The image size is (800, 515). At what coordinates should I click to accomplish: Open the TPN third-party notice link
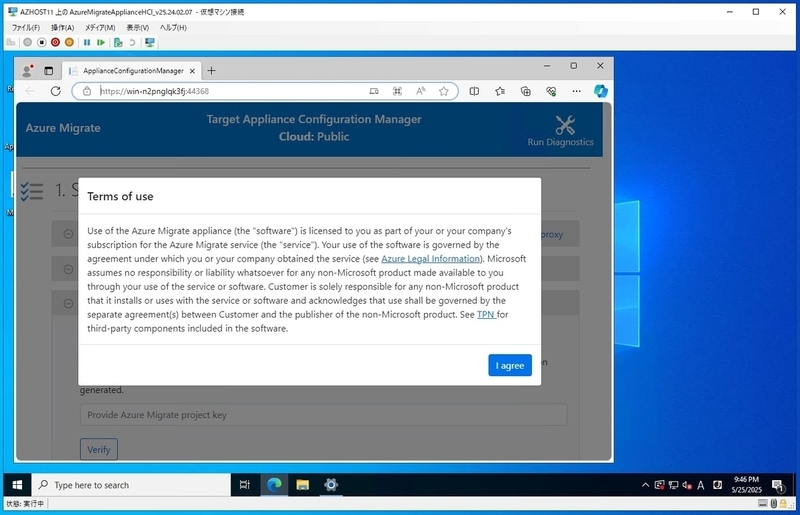coord(486,314)
